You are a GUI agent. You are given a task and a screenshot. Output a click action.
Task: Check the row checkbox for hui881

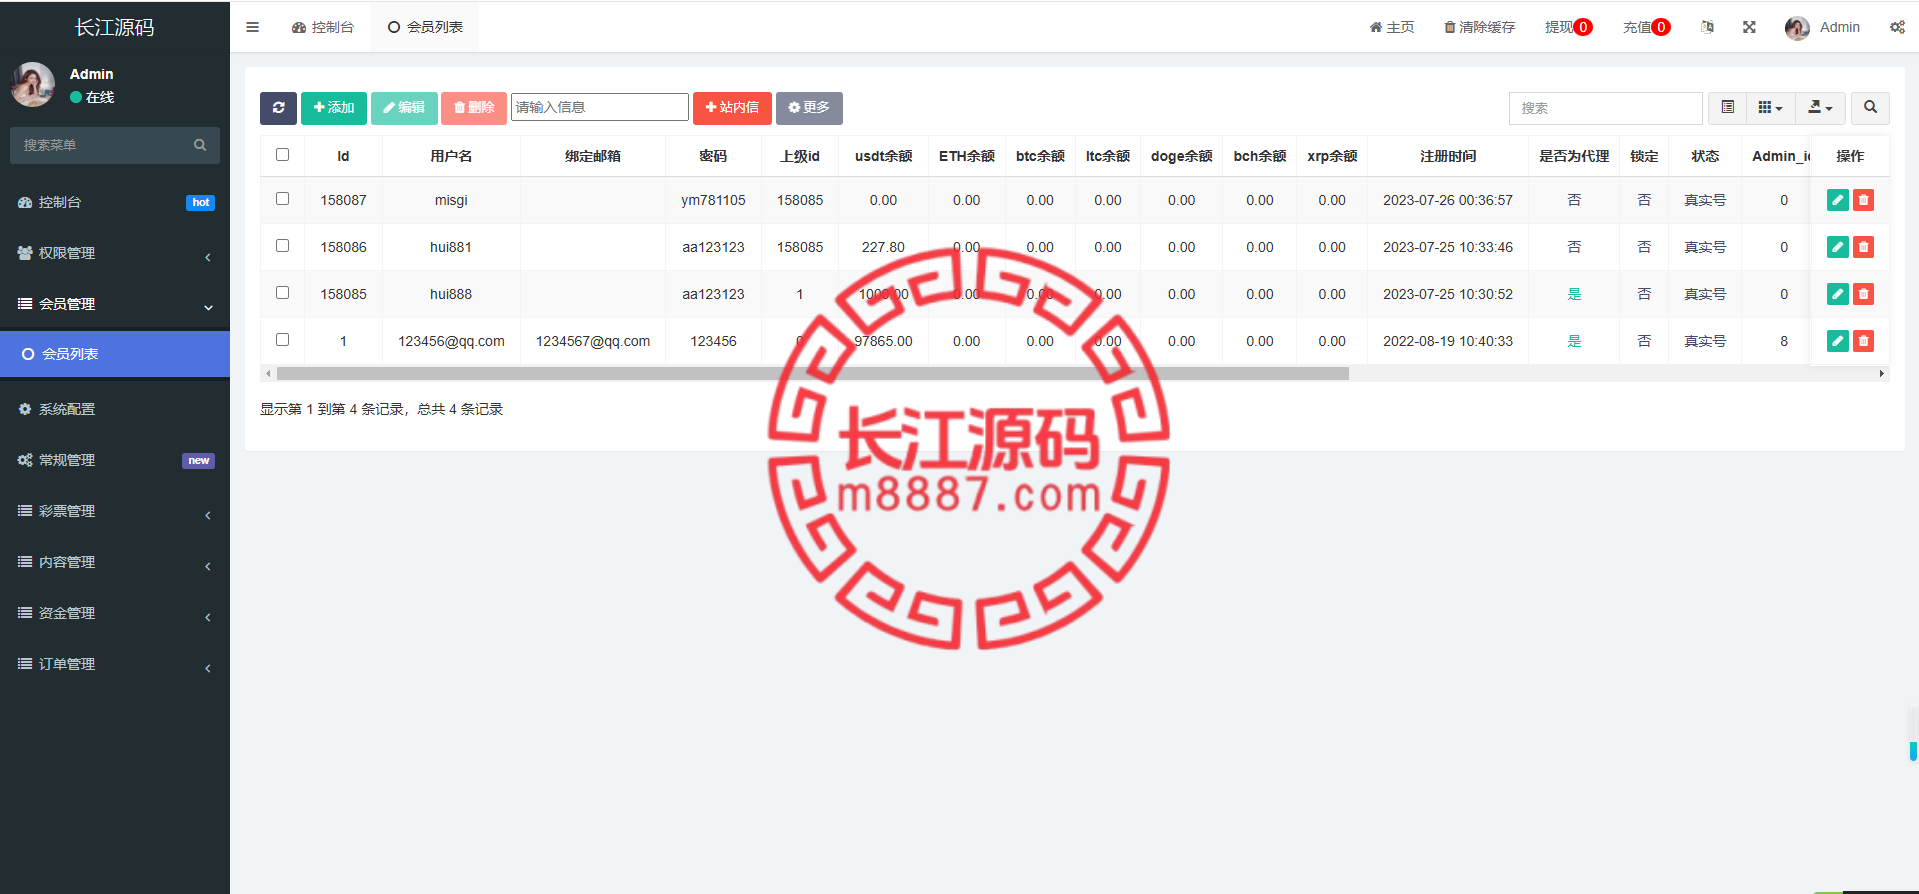[x=282, y=246]
